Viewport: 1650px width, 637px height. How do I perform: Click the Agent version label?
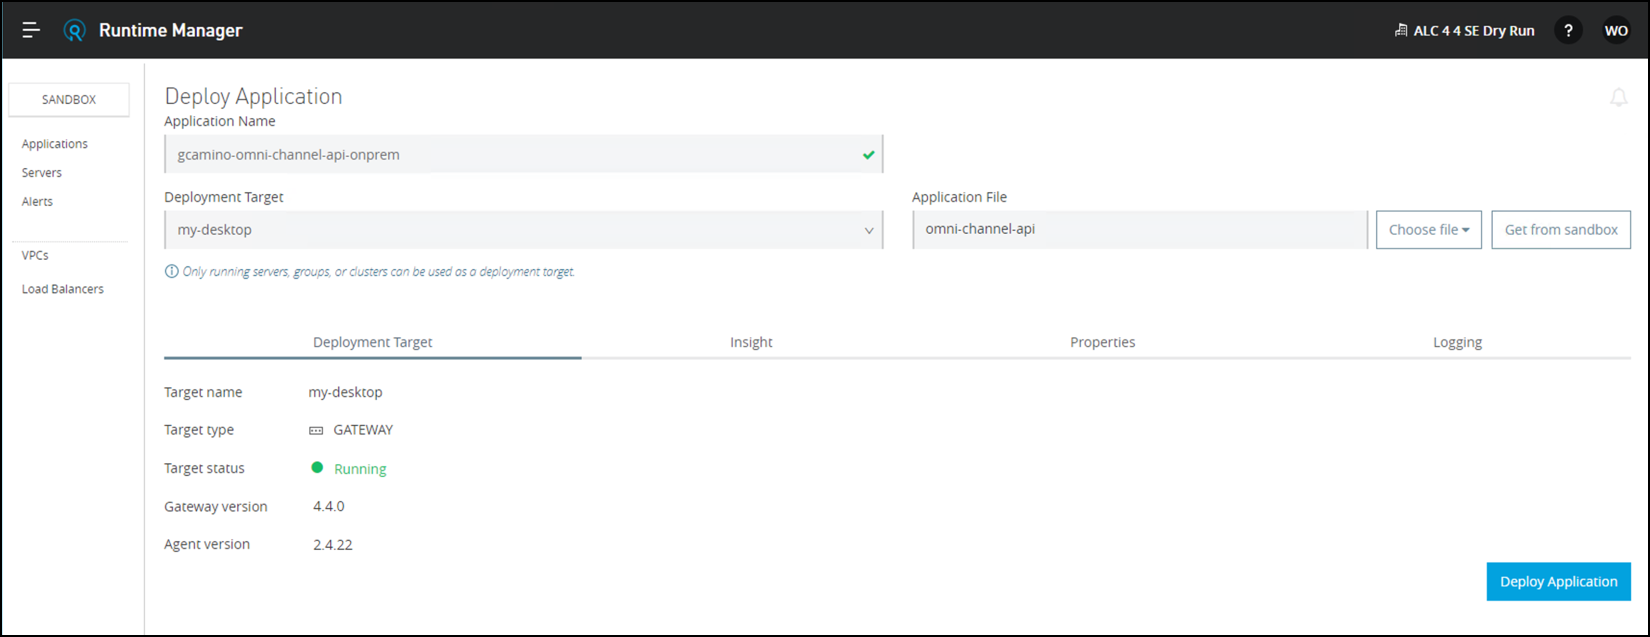point(207,545)
